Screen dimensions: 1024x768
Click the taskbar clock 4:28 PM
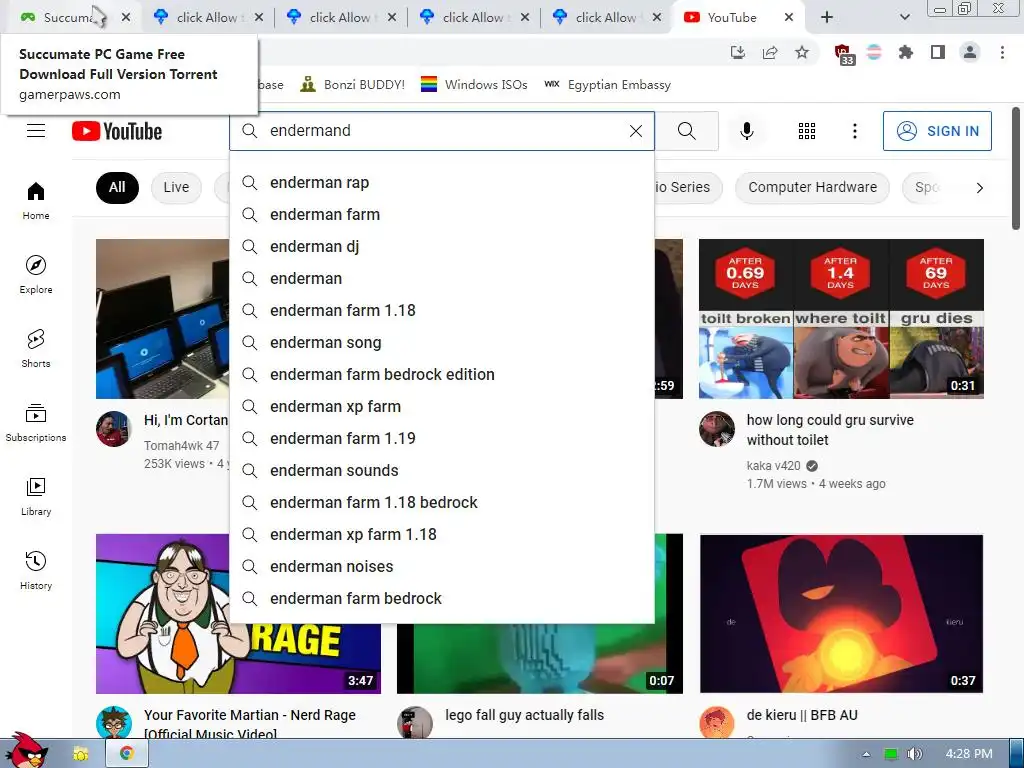coord(968,754)
